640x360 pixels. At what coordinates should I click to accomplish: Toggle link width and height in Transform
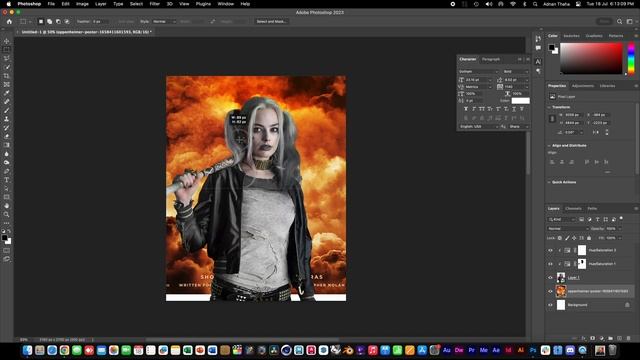[552, 119]
